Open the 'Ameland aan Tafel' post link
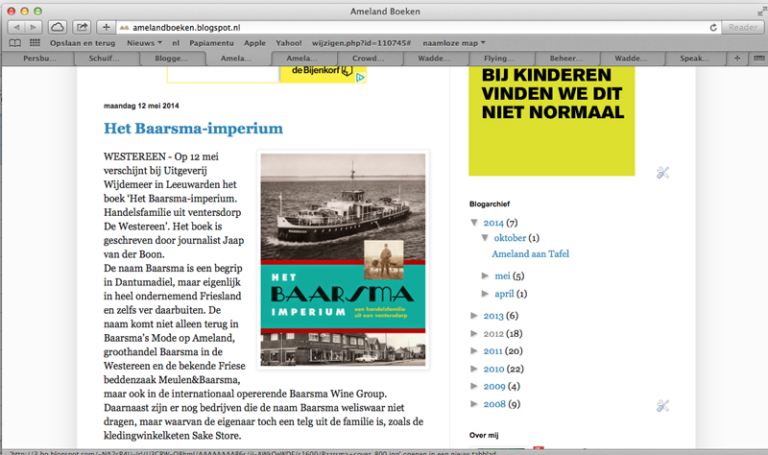 coord(530,254)
